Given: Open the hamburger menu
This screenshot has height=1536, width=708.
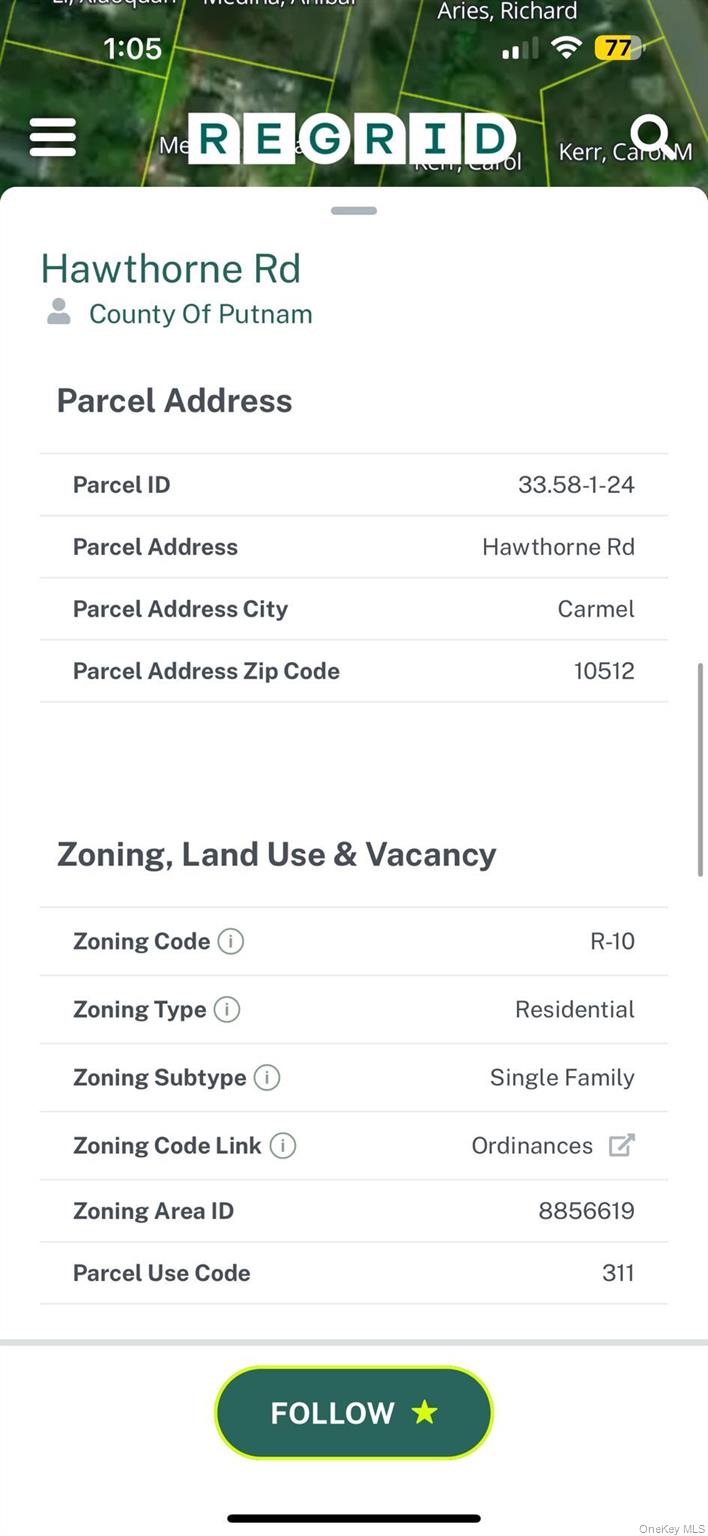Looking at the screenshot, I should tap(53, 137).
